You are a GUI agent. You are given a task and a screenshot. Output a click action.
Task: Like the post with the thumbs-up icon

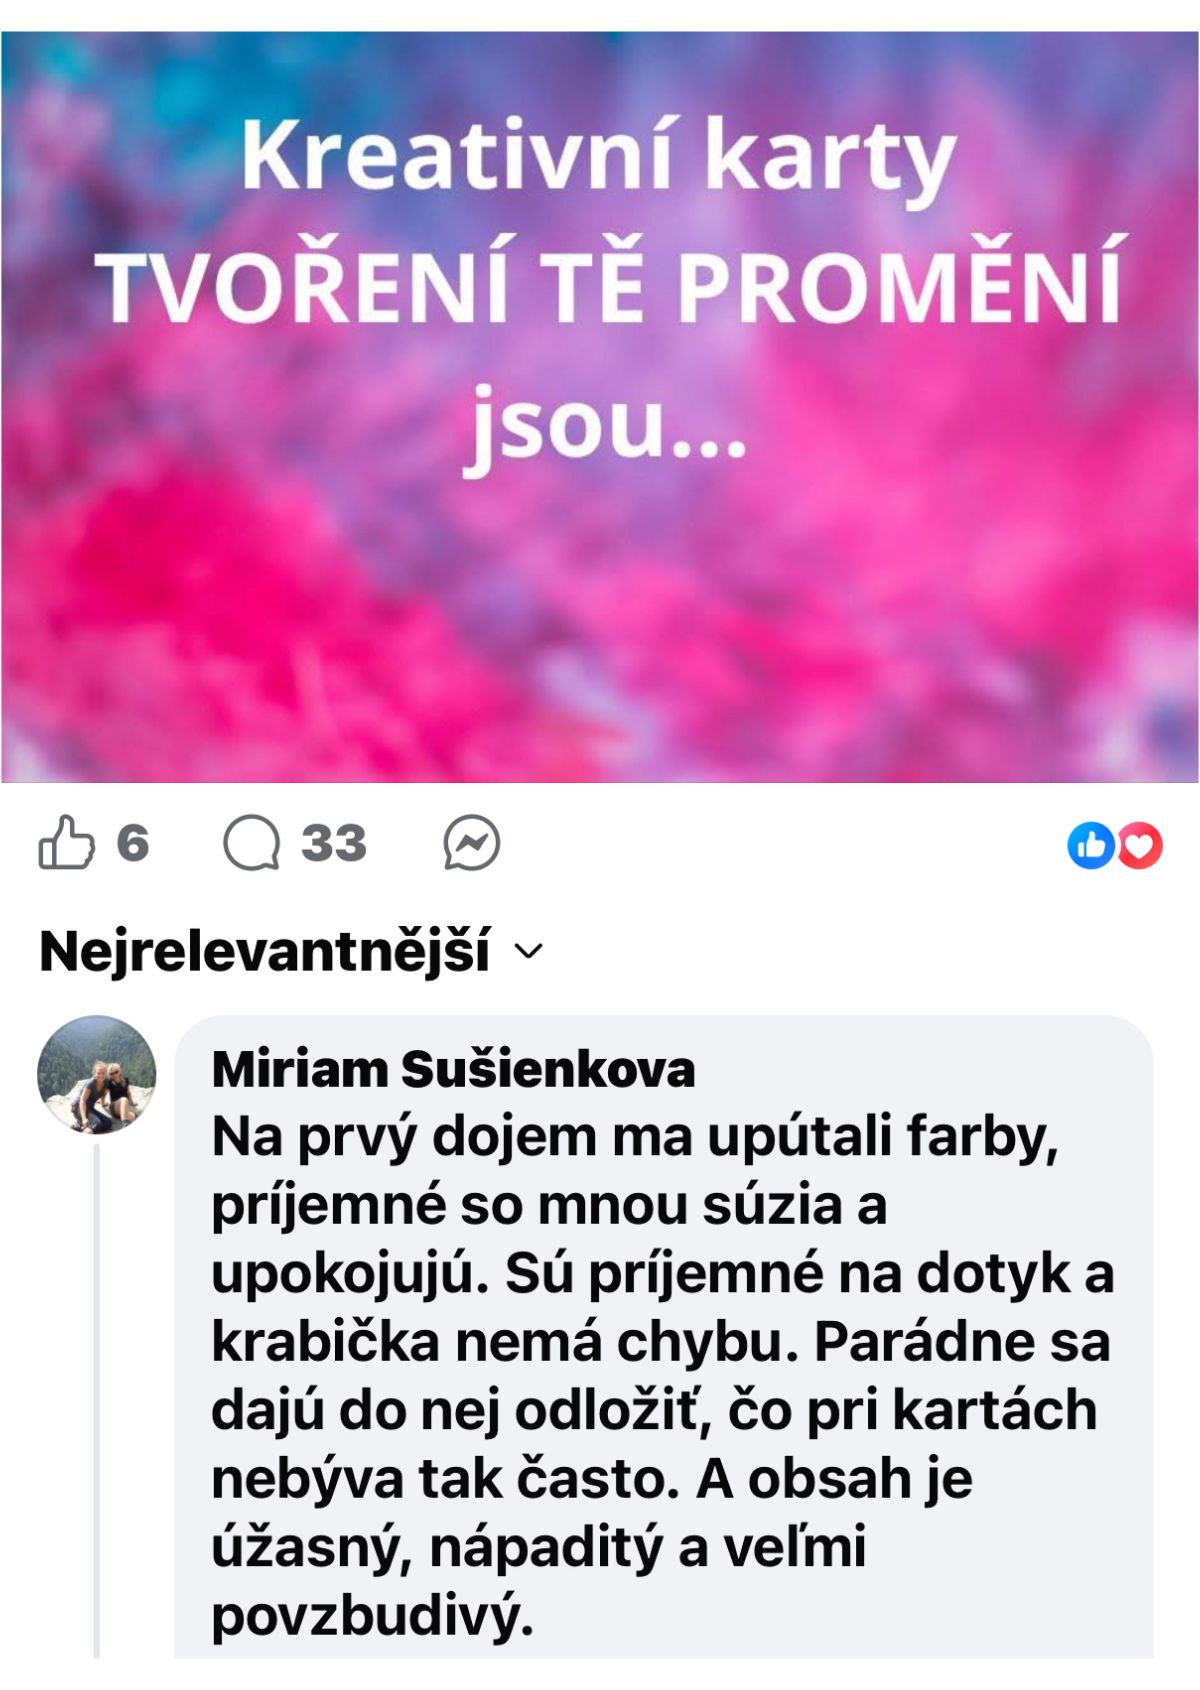click(66, 843)
